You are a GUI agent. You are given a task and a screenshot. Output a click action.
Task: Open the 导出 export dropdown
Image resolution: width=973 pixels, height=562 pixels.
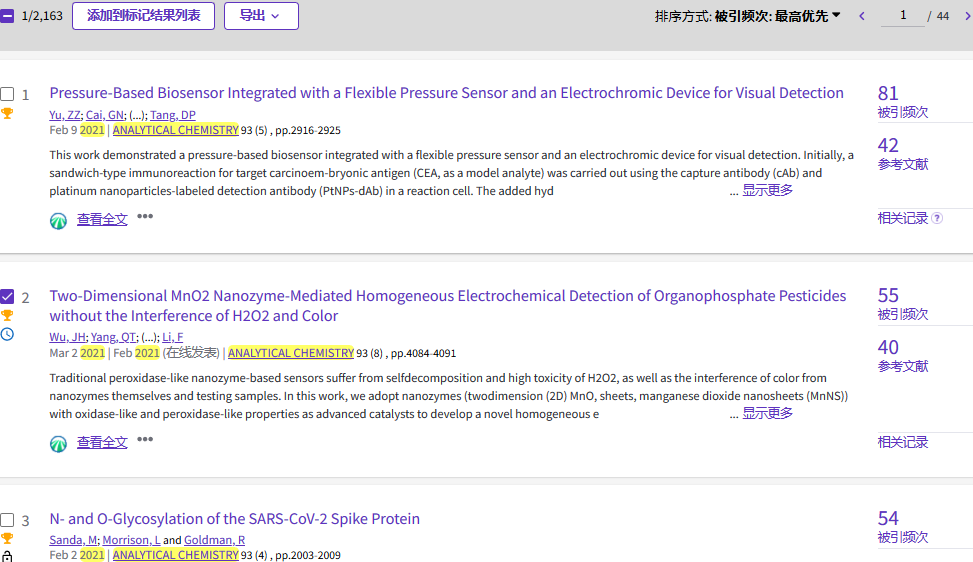click(x=260, y=16)
